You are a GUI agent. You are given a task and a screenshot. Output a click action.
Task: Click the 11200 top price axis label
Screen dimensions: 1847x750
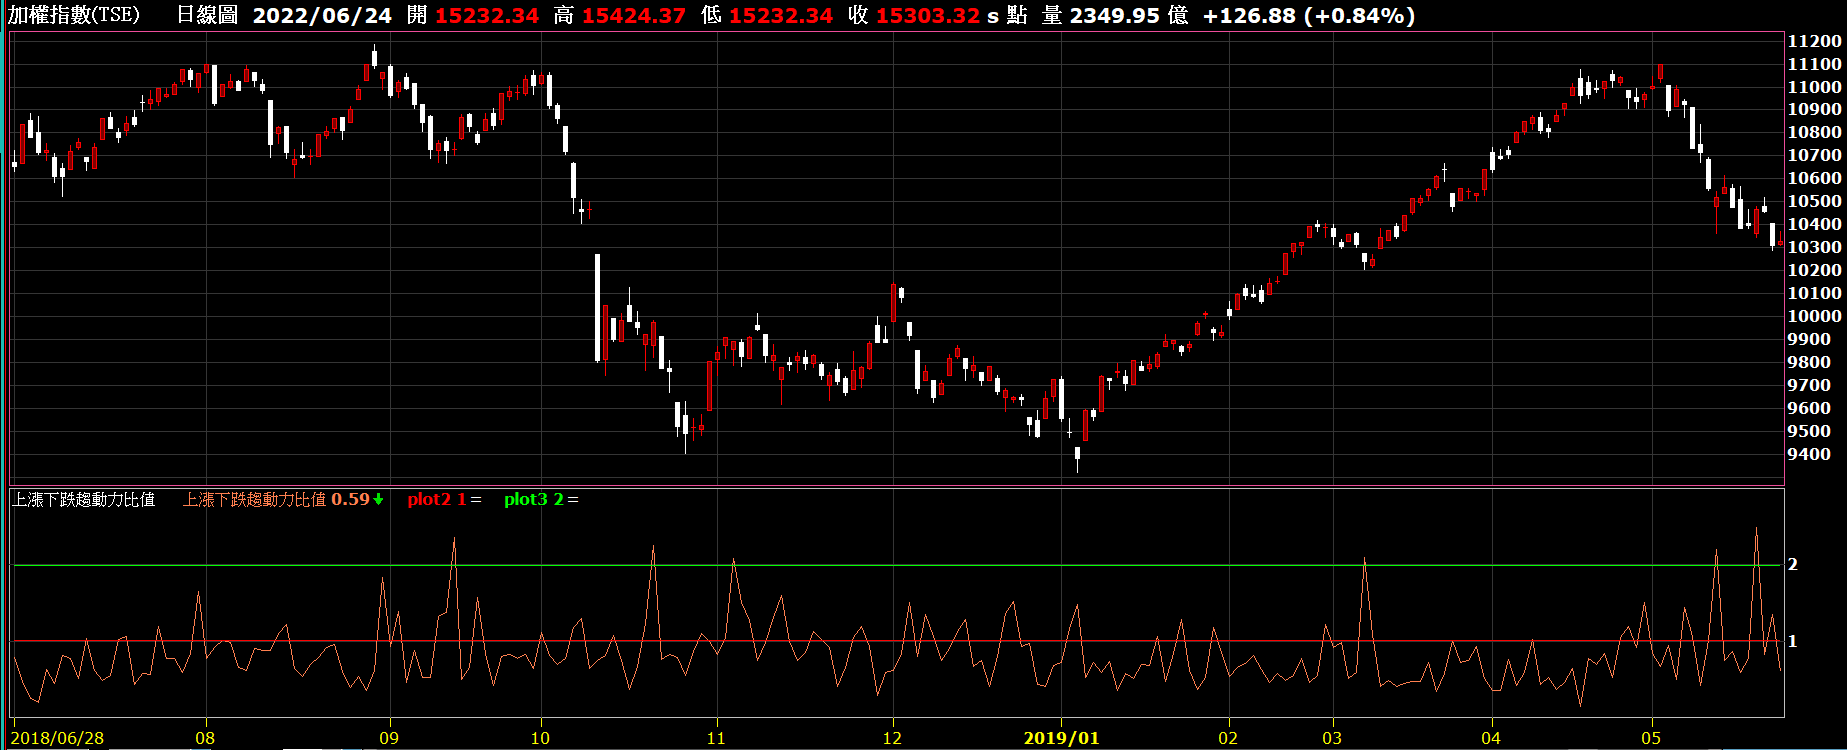click(x=1814, y=41)
